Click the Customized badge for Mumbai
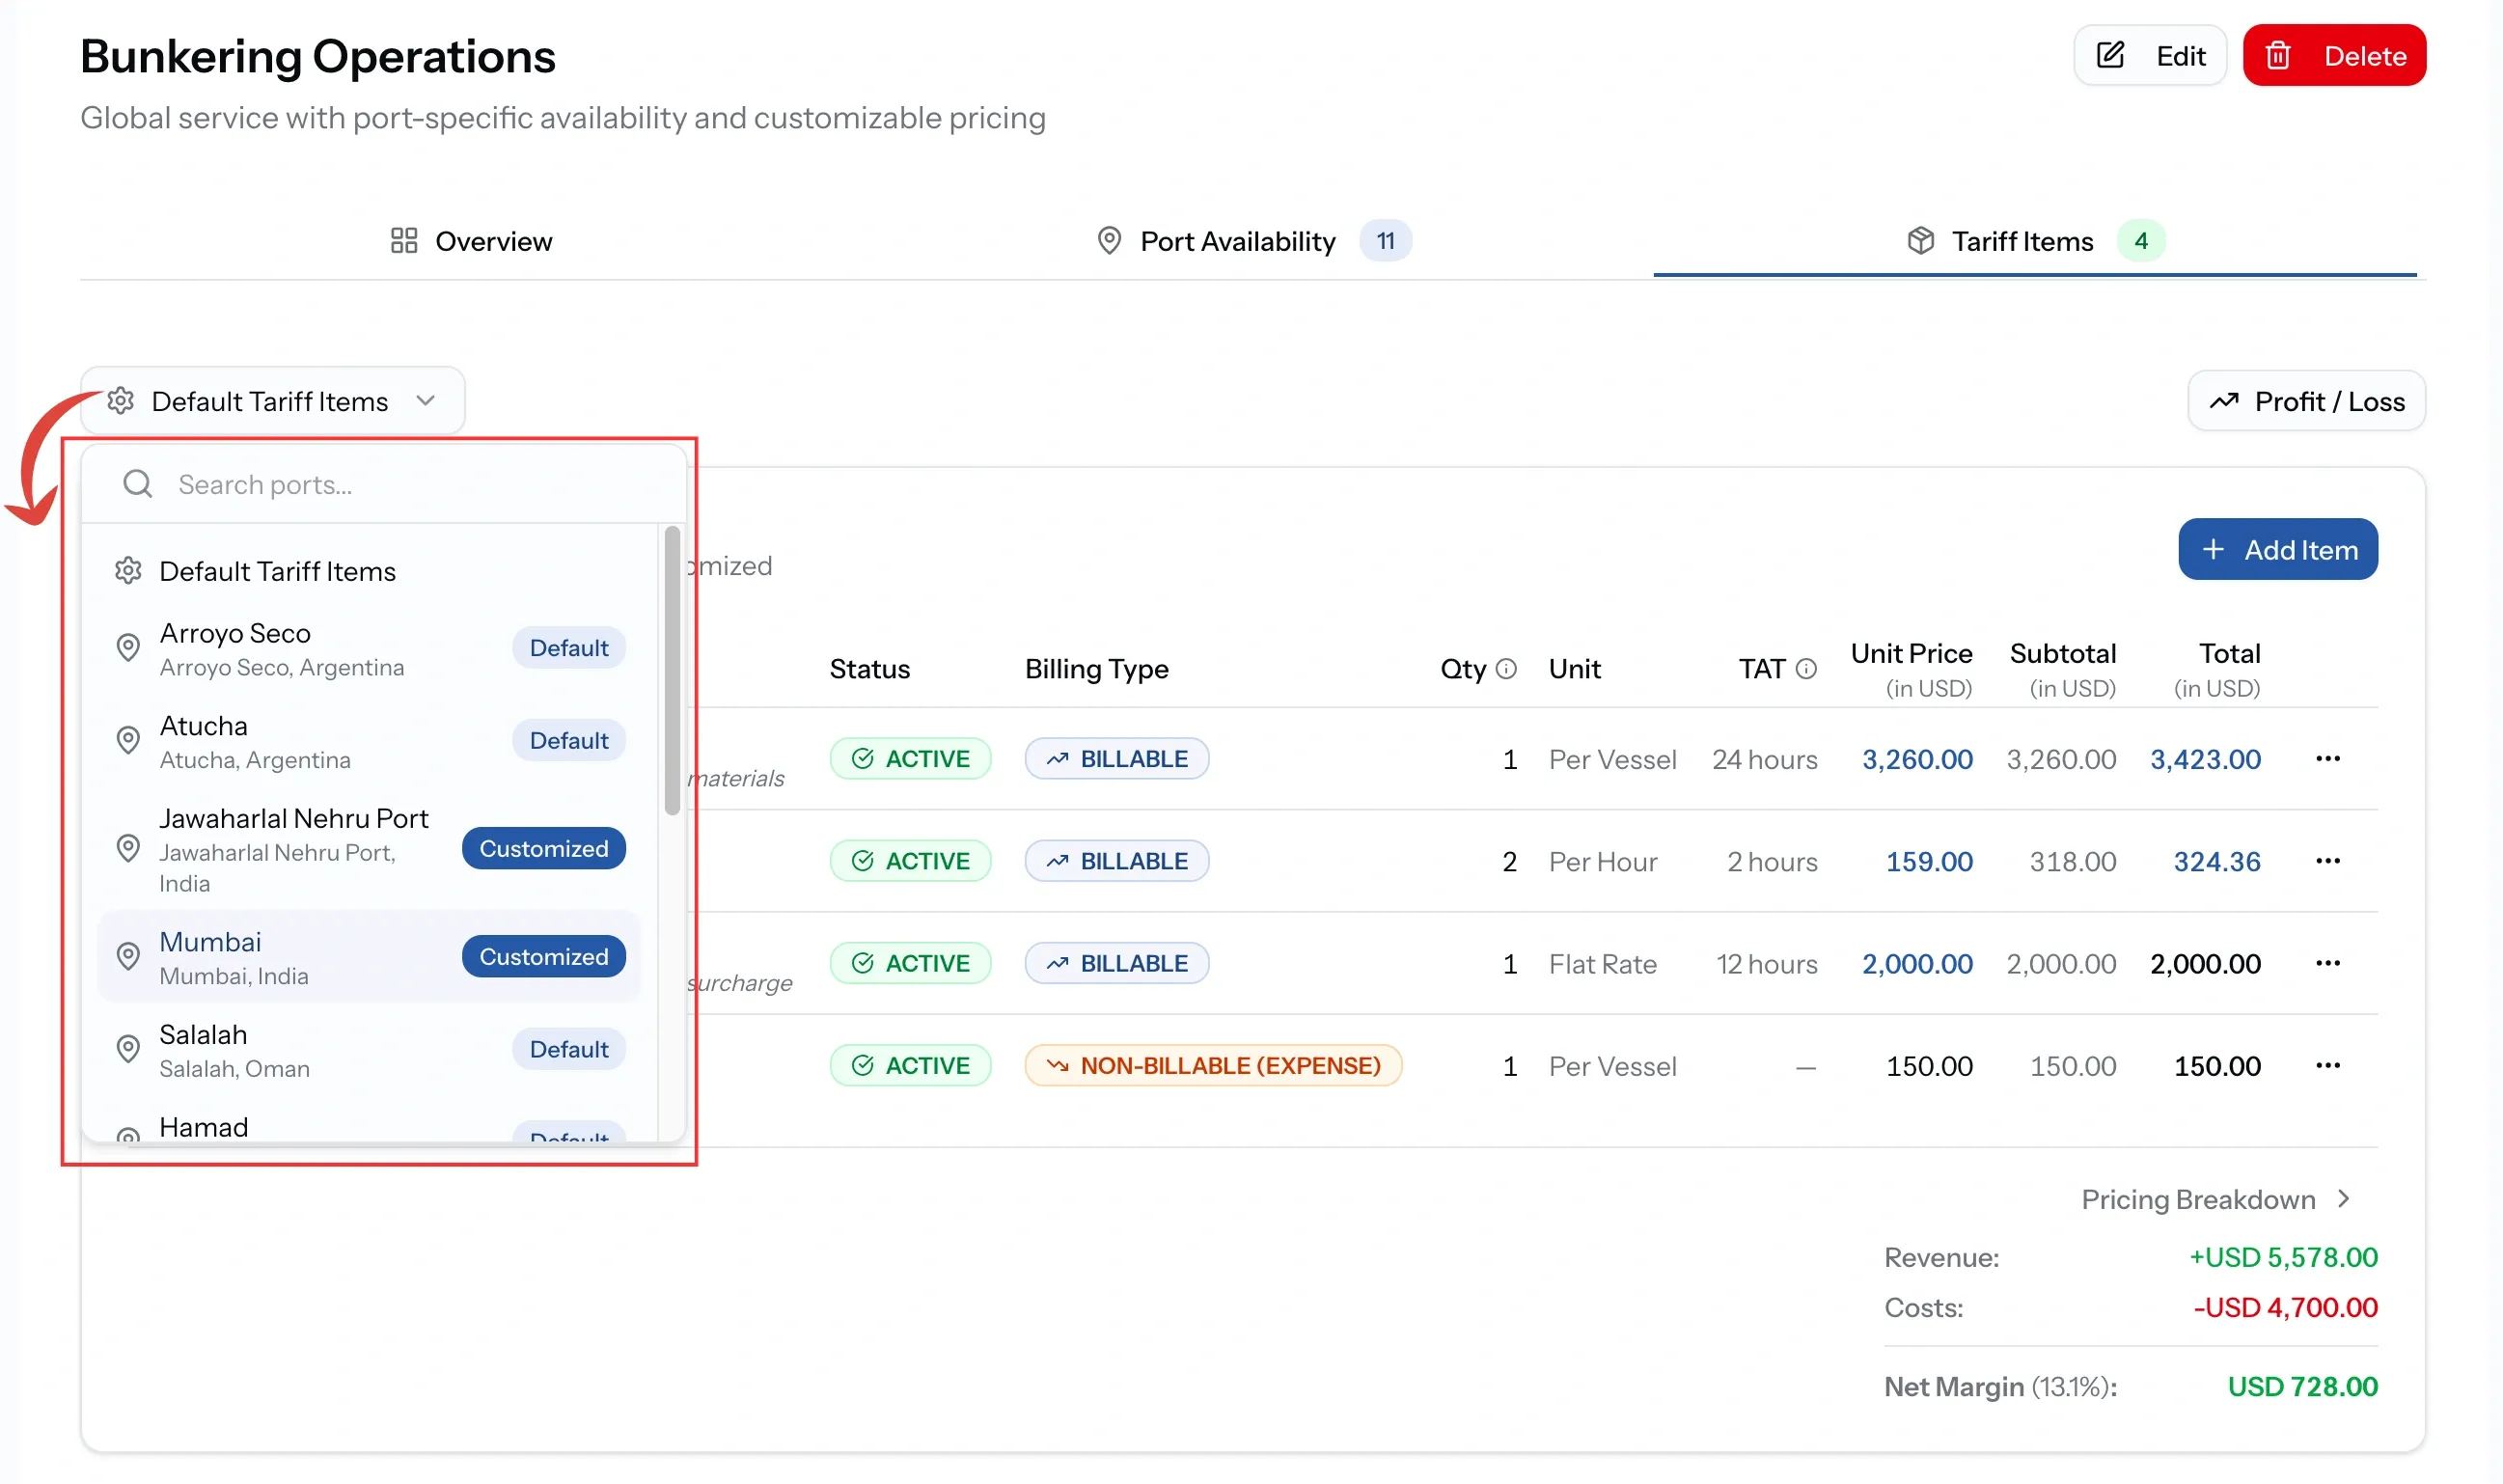This screenshot has width=2503, height=1484. (544, 957)
